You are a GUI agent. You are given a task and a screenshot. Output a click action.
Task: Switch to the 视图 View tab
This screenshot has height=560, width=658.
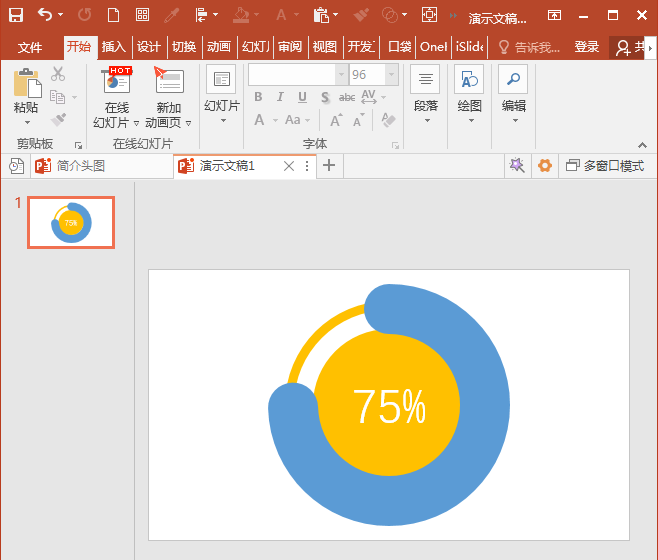[x=324, y=47]
